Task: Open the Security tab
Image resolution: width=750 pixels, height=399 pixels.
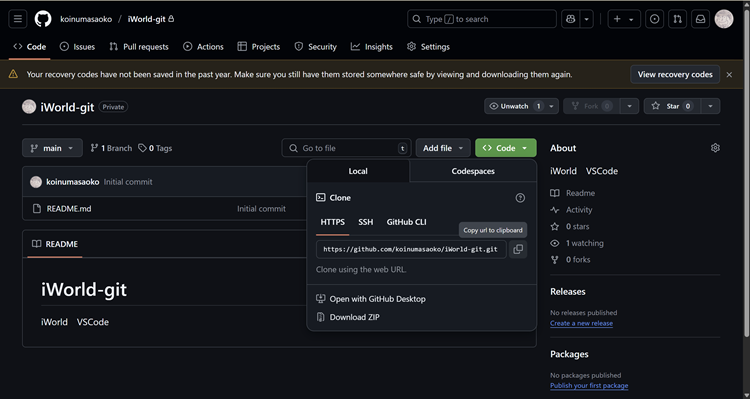Action: click(316, 46)
